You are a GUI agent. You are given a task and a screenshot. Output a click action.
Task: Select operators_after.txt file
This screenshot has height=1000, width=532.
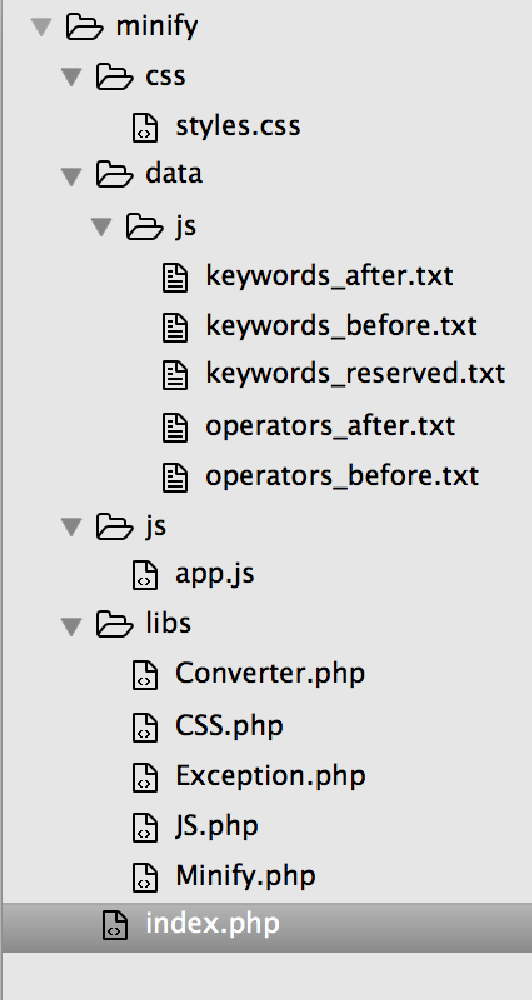(330, 426)
